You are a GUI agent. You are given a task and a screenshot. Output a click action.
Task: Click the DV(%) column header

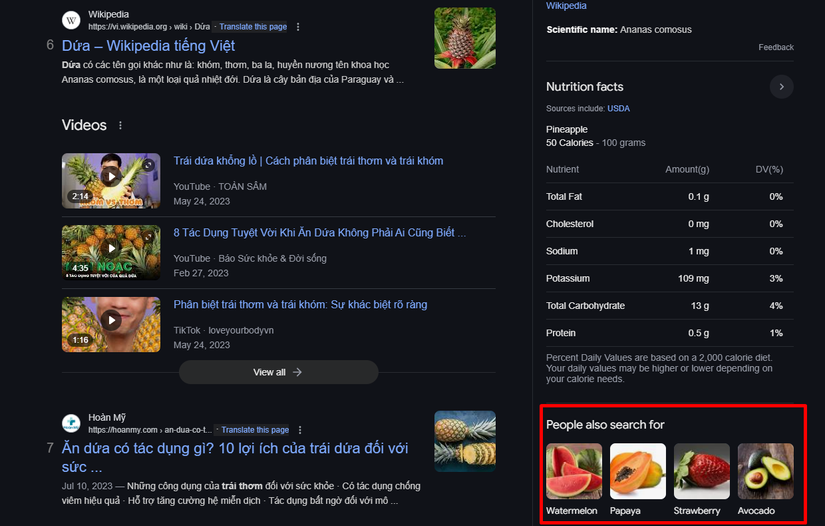[x=769, y=170]
